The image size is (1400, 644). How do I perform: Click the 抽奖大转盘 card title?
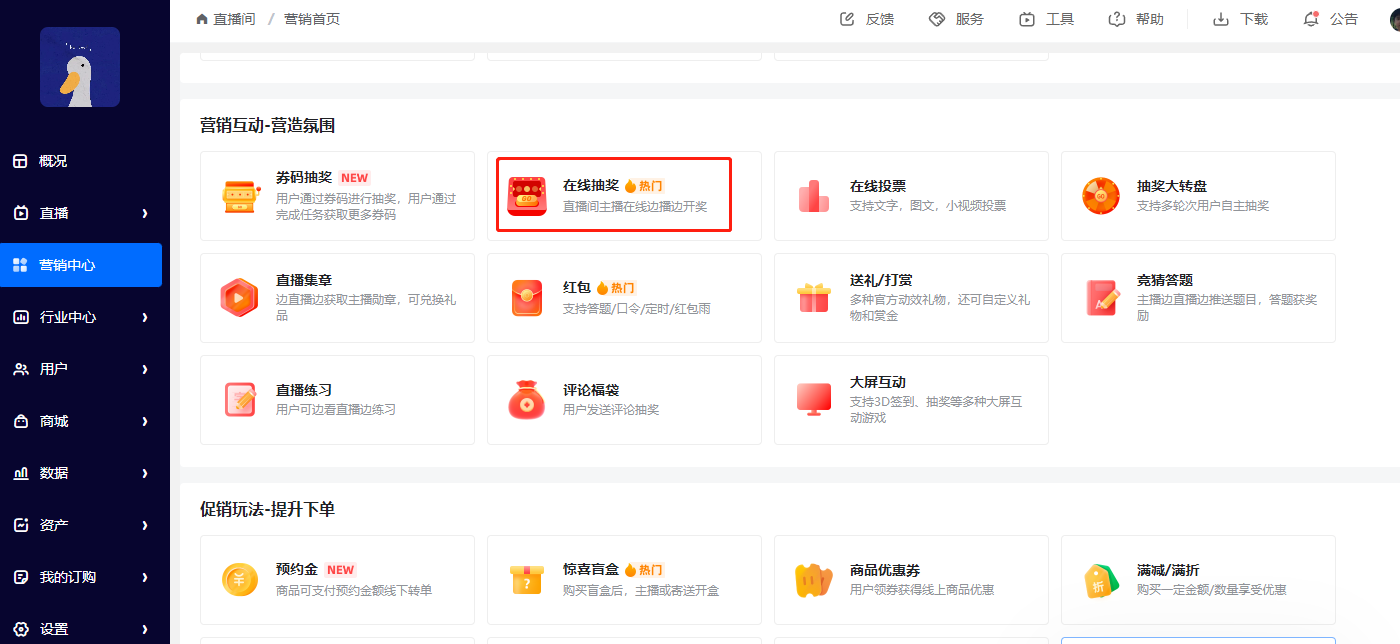point(1172,186)
